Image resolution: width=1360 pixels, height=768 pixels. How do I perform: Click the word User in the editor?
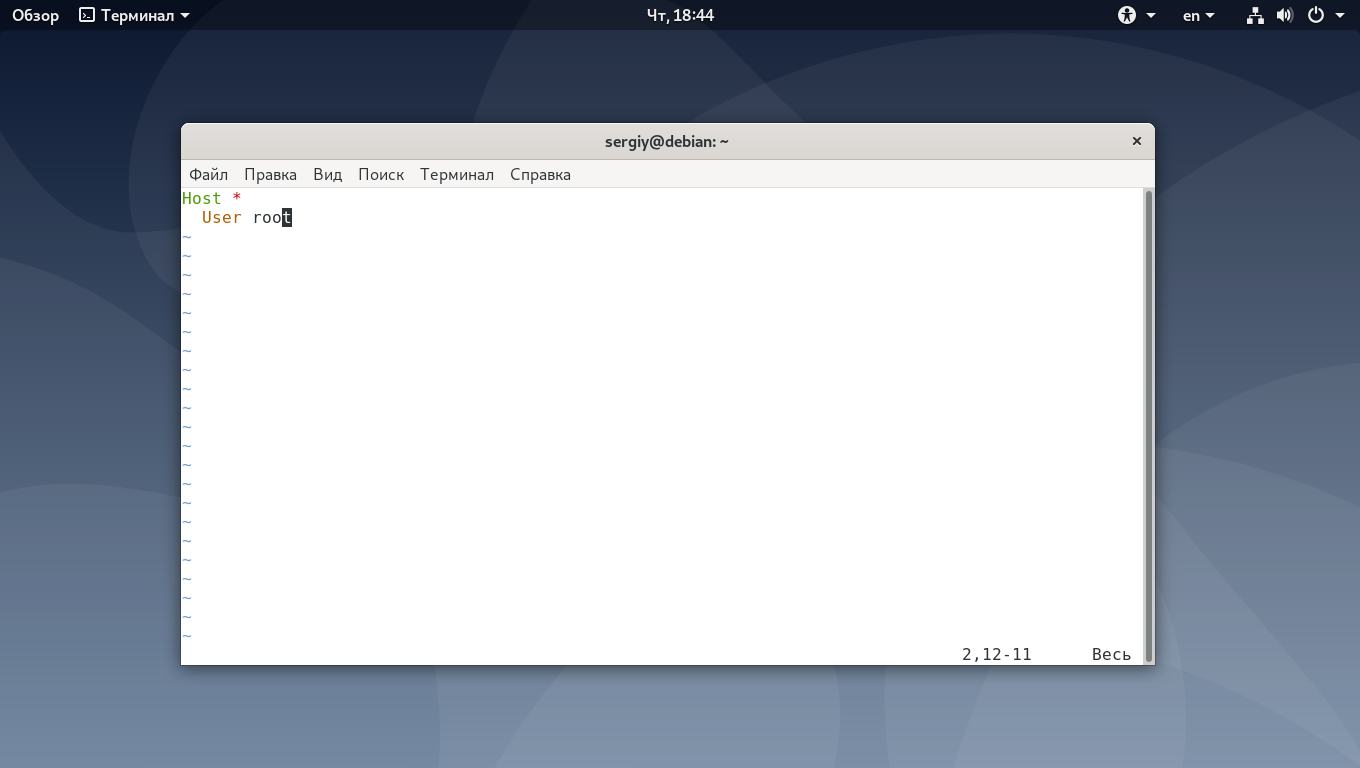point(221,217)
